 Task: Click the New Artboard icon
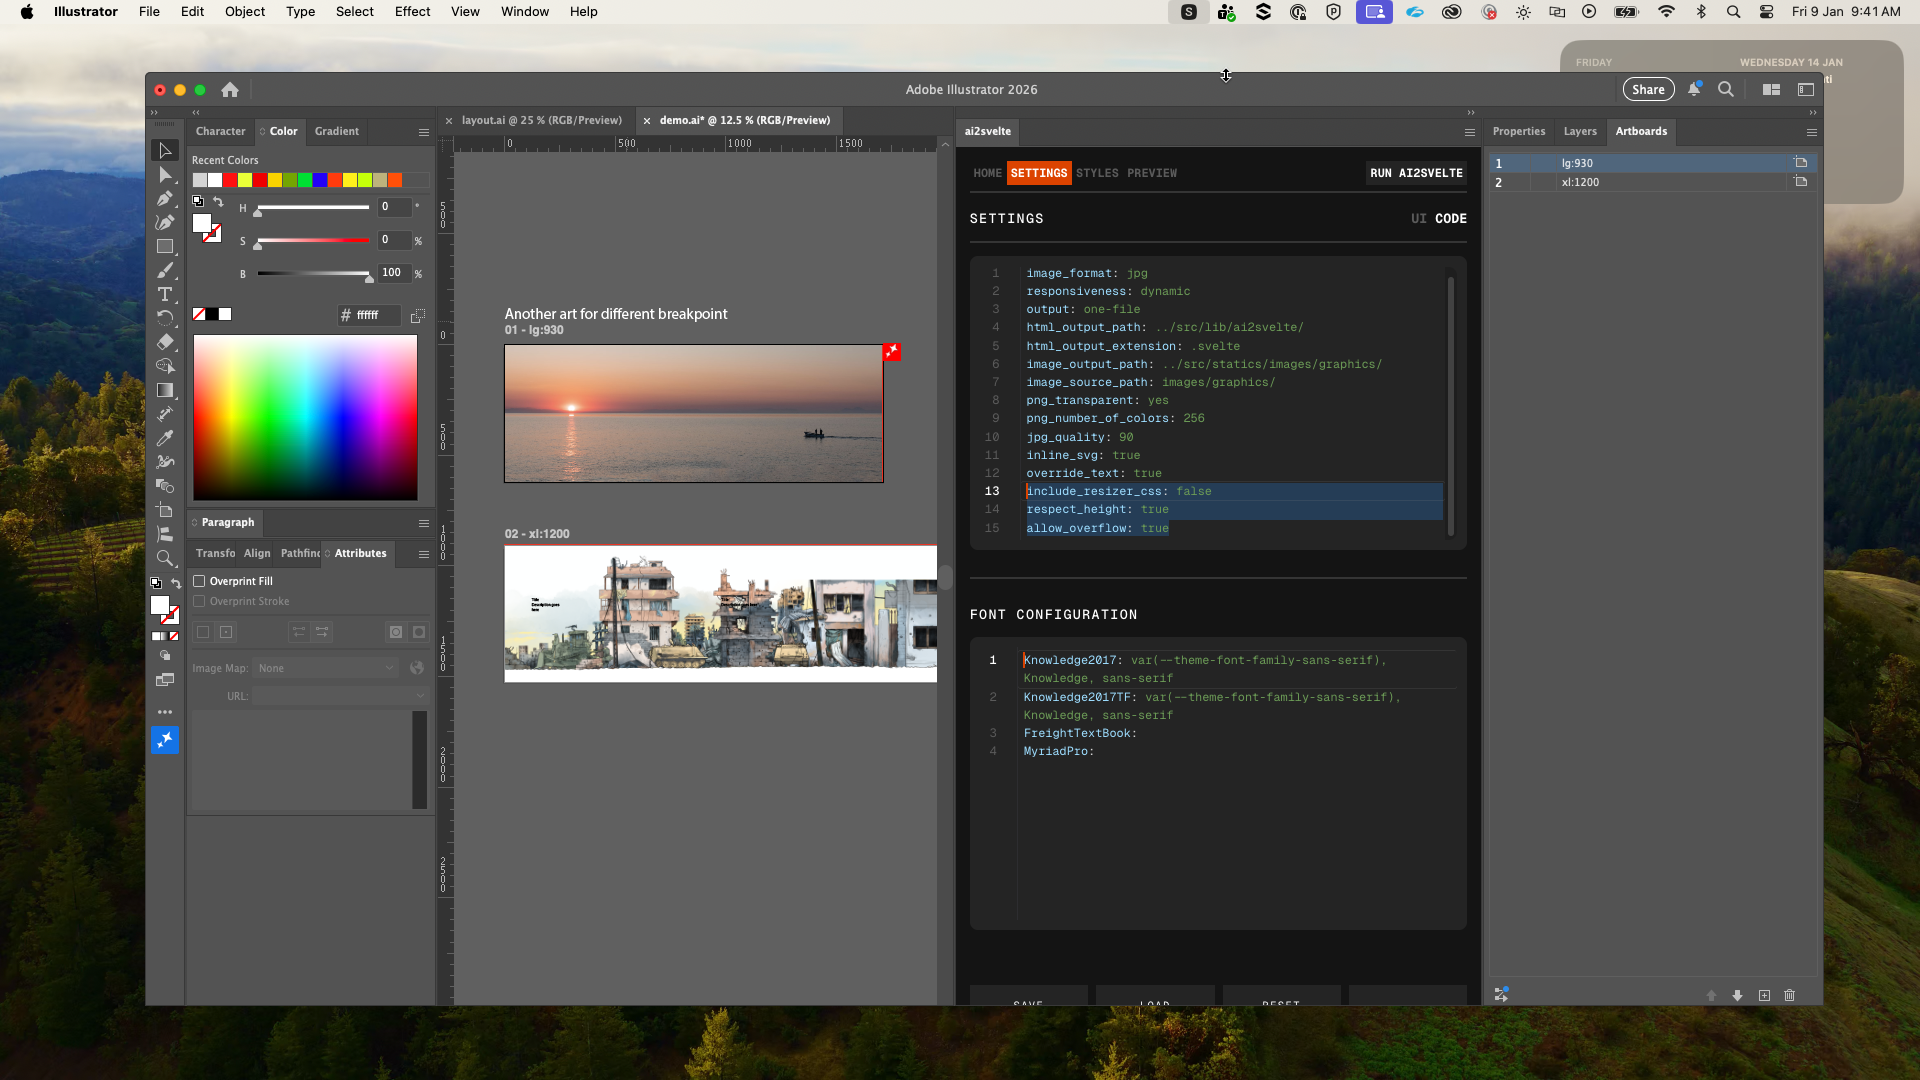1764,995
